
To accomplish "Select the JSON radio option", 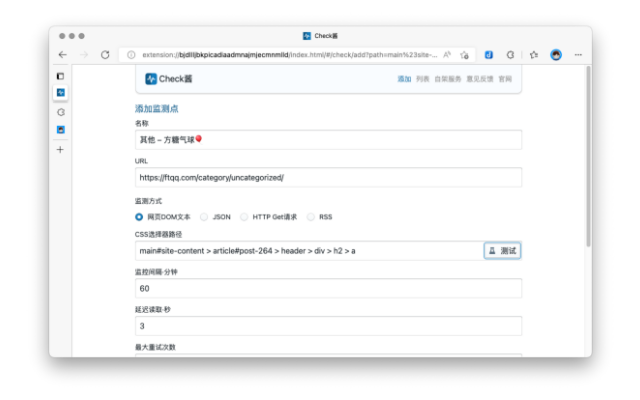I will [x=204, y=217].
